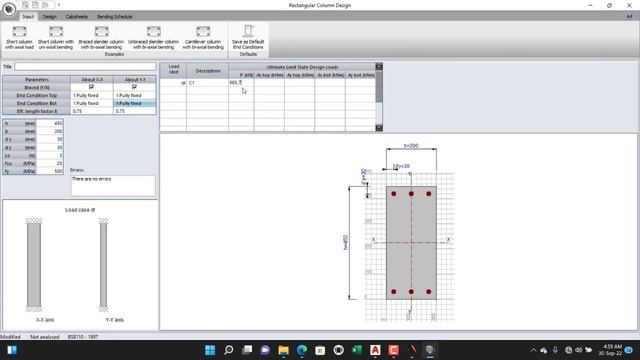The height and width of the screenshot is (360, 640).
Task: Click the first quick access toolbar icon
Action: coord(25,5)
